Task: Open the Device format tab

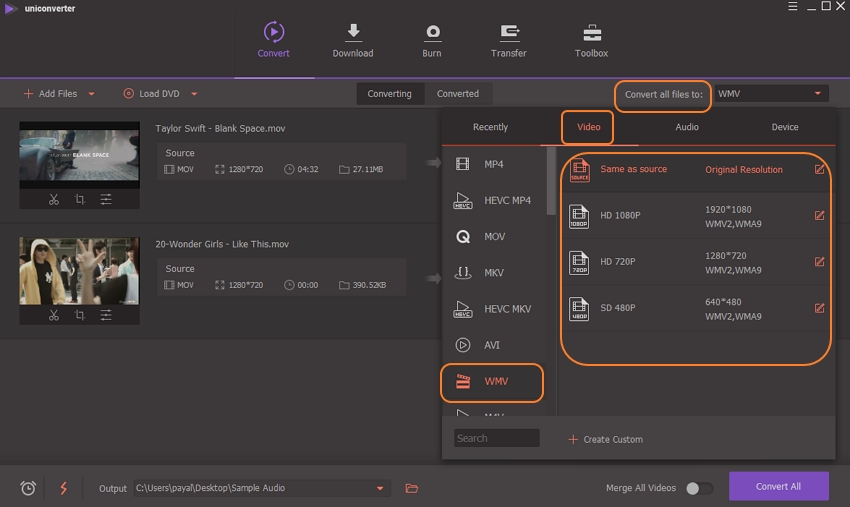Action: point(785,127)
